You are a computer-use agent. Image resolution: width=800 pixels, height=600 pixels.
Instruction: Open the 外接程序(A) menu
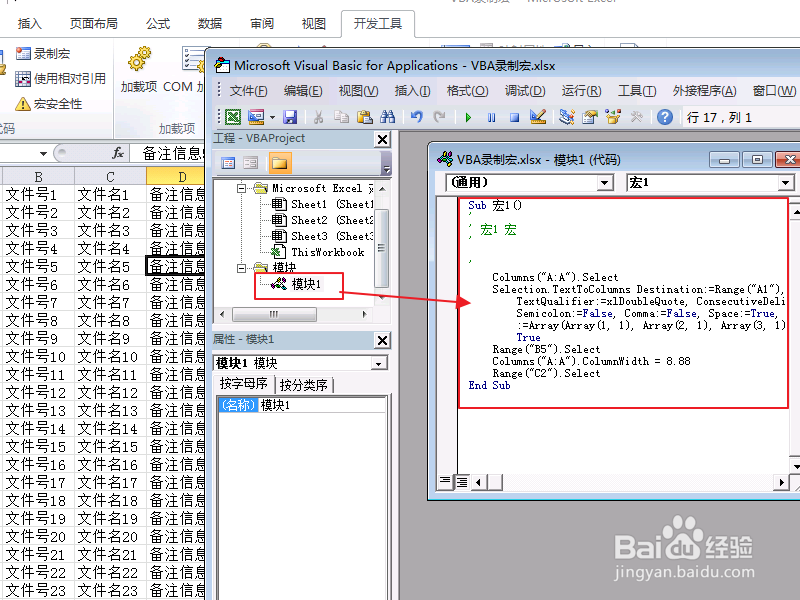pos(705,91)
